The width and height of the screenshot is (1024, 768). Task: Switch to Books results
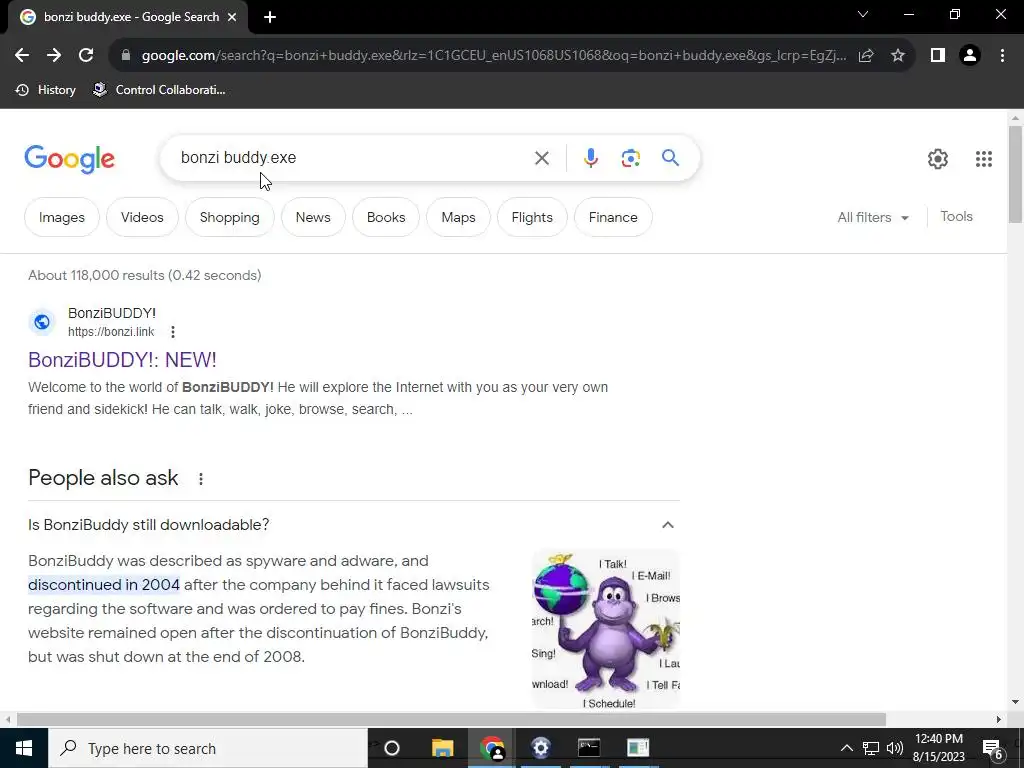(386, 217)
